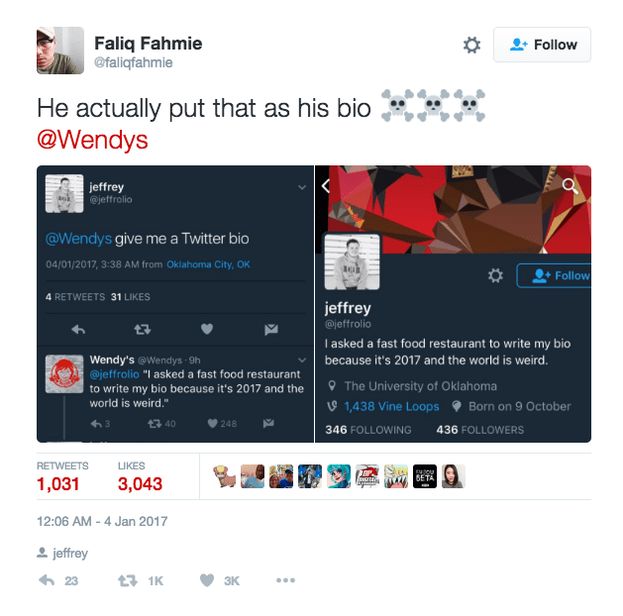The width and height of the screenshot is (623, 616).
Task: Open the jeffrey profile screenshot image
Action: [453, 304]
